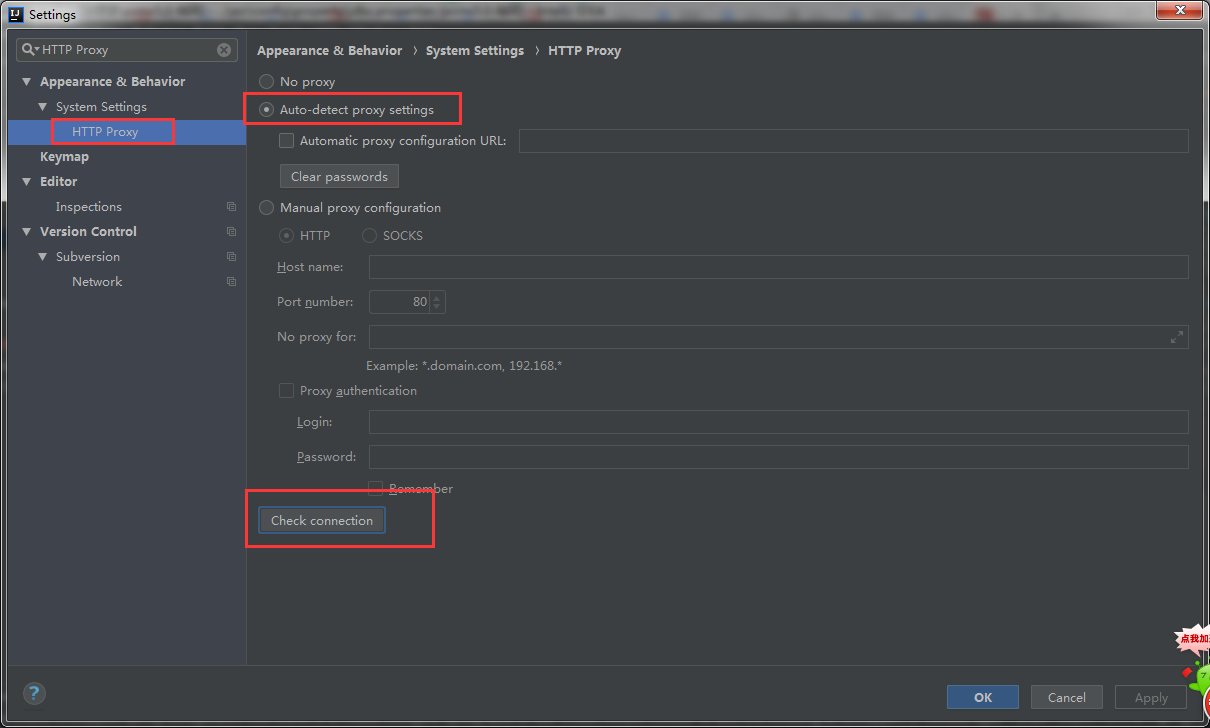Choose the HTTP proxy type radio

[x=286, y=236]
